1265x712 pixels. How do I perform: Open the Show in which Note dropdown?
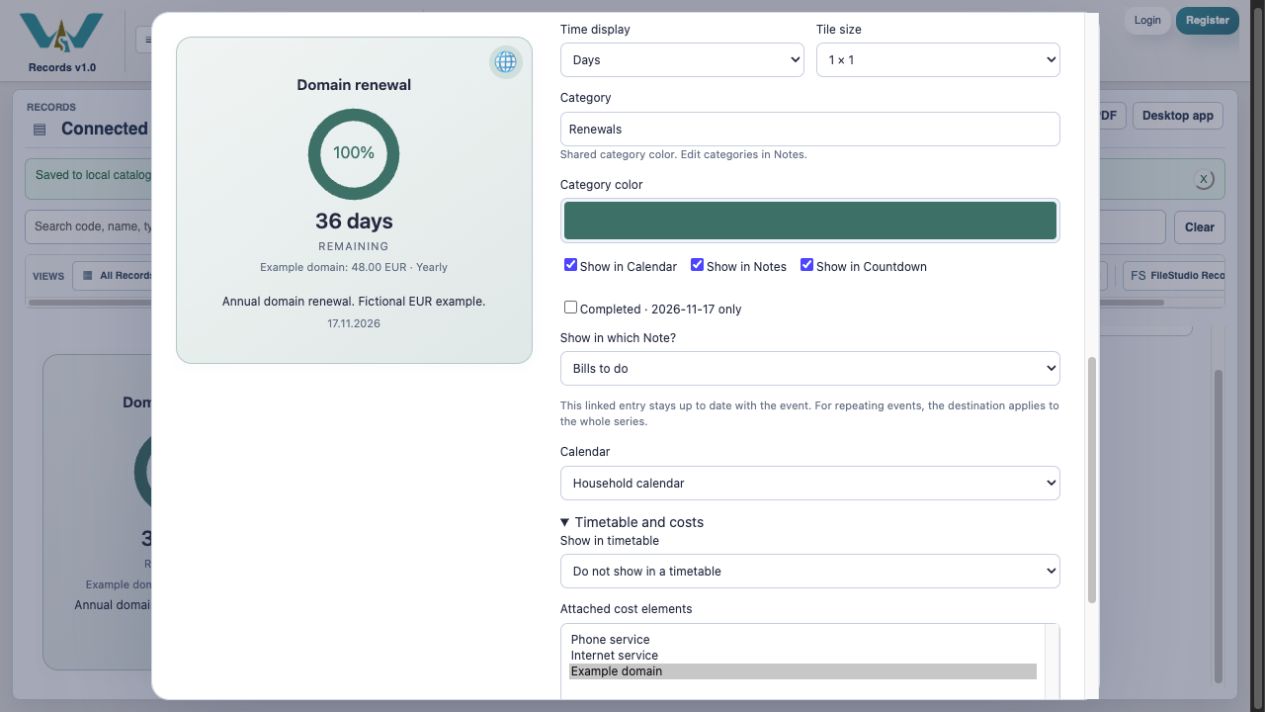point(810,368)
